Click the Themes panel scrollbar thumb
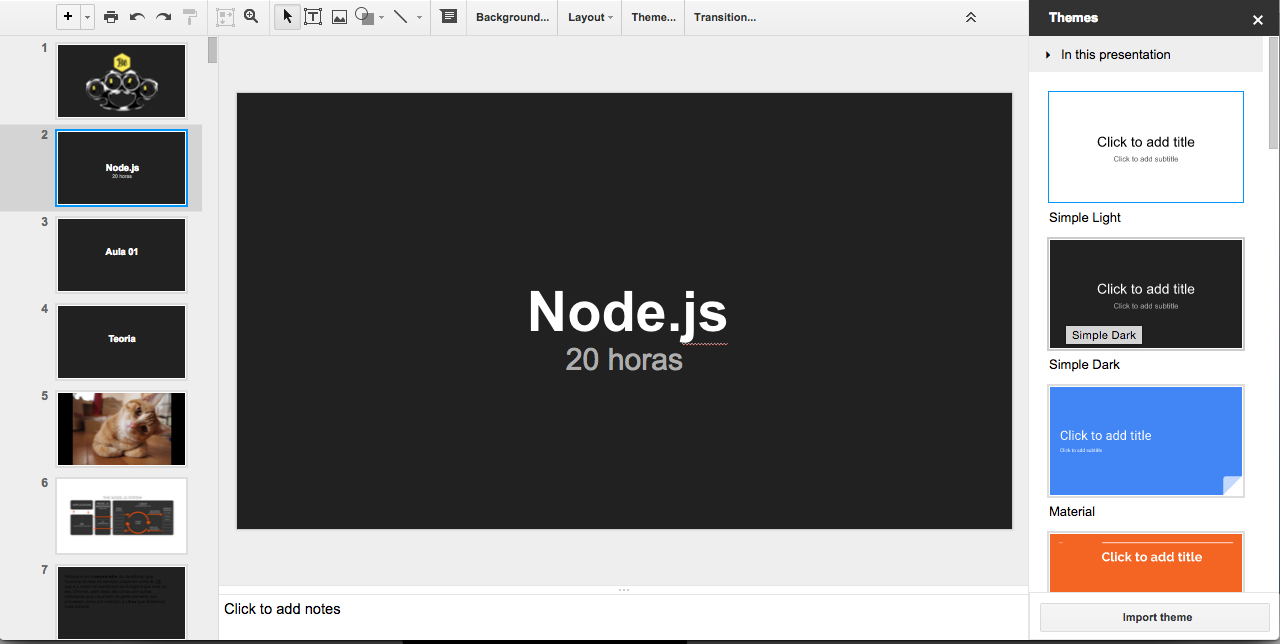 click(1273, 93)
